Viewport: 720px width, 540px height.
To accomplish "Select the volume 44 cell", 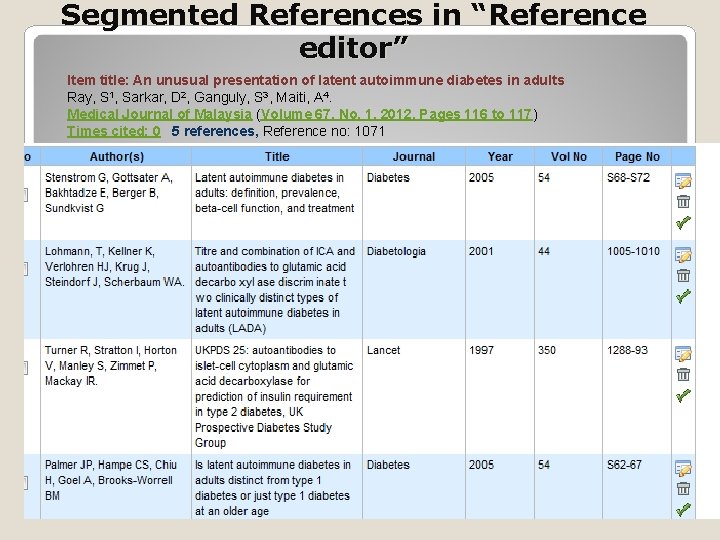I will click(568, 289).
